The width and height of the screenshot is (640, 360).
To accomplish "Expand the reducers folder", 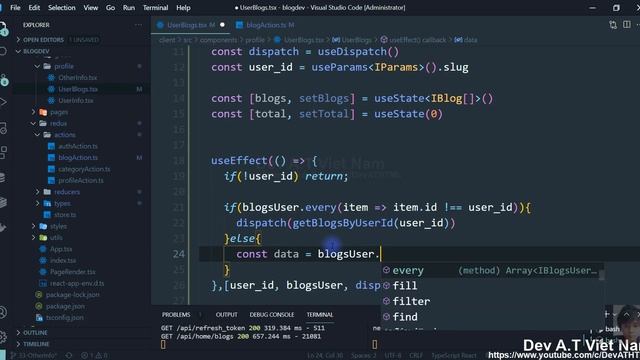I will point(67,192).
